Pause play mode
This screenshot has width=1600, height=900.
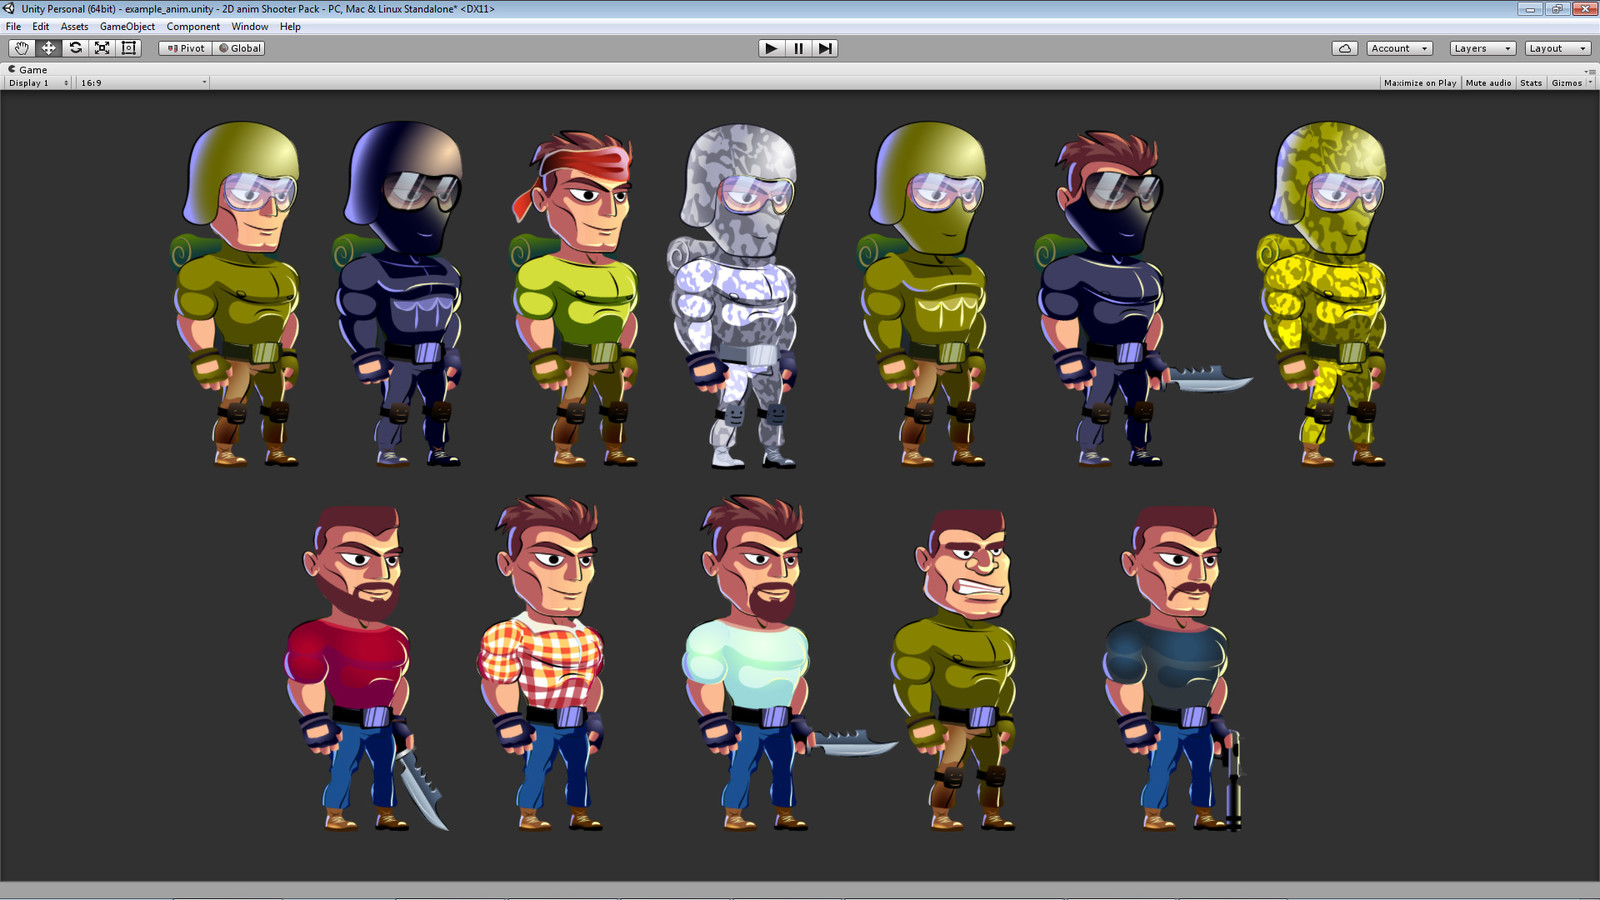click(797, 47)
